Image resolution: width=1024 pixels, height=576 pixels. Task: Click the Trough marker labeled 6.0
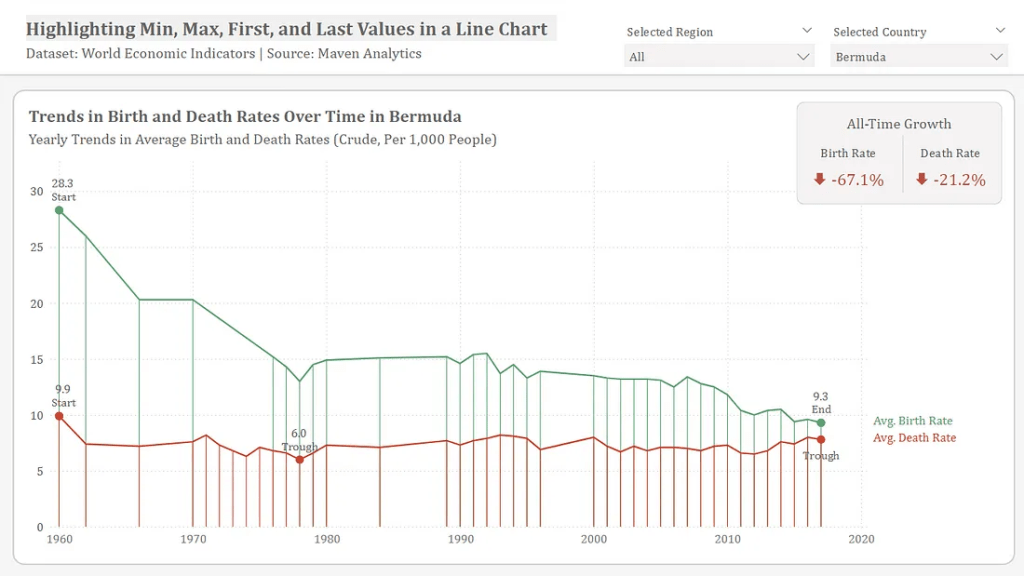pyautogui.click(x=299, y=459)
